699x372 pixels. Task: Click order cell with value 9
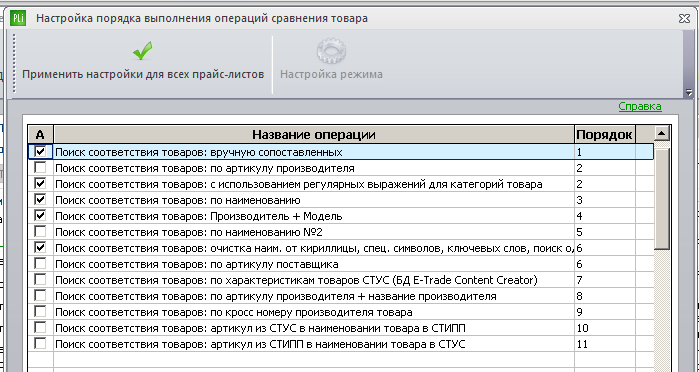(x=604, y=312)
